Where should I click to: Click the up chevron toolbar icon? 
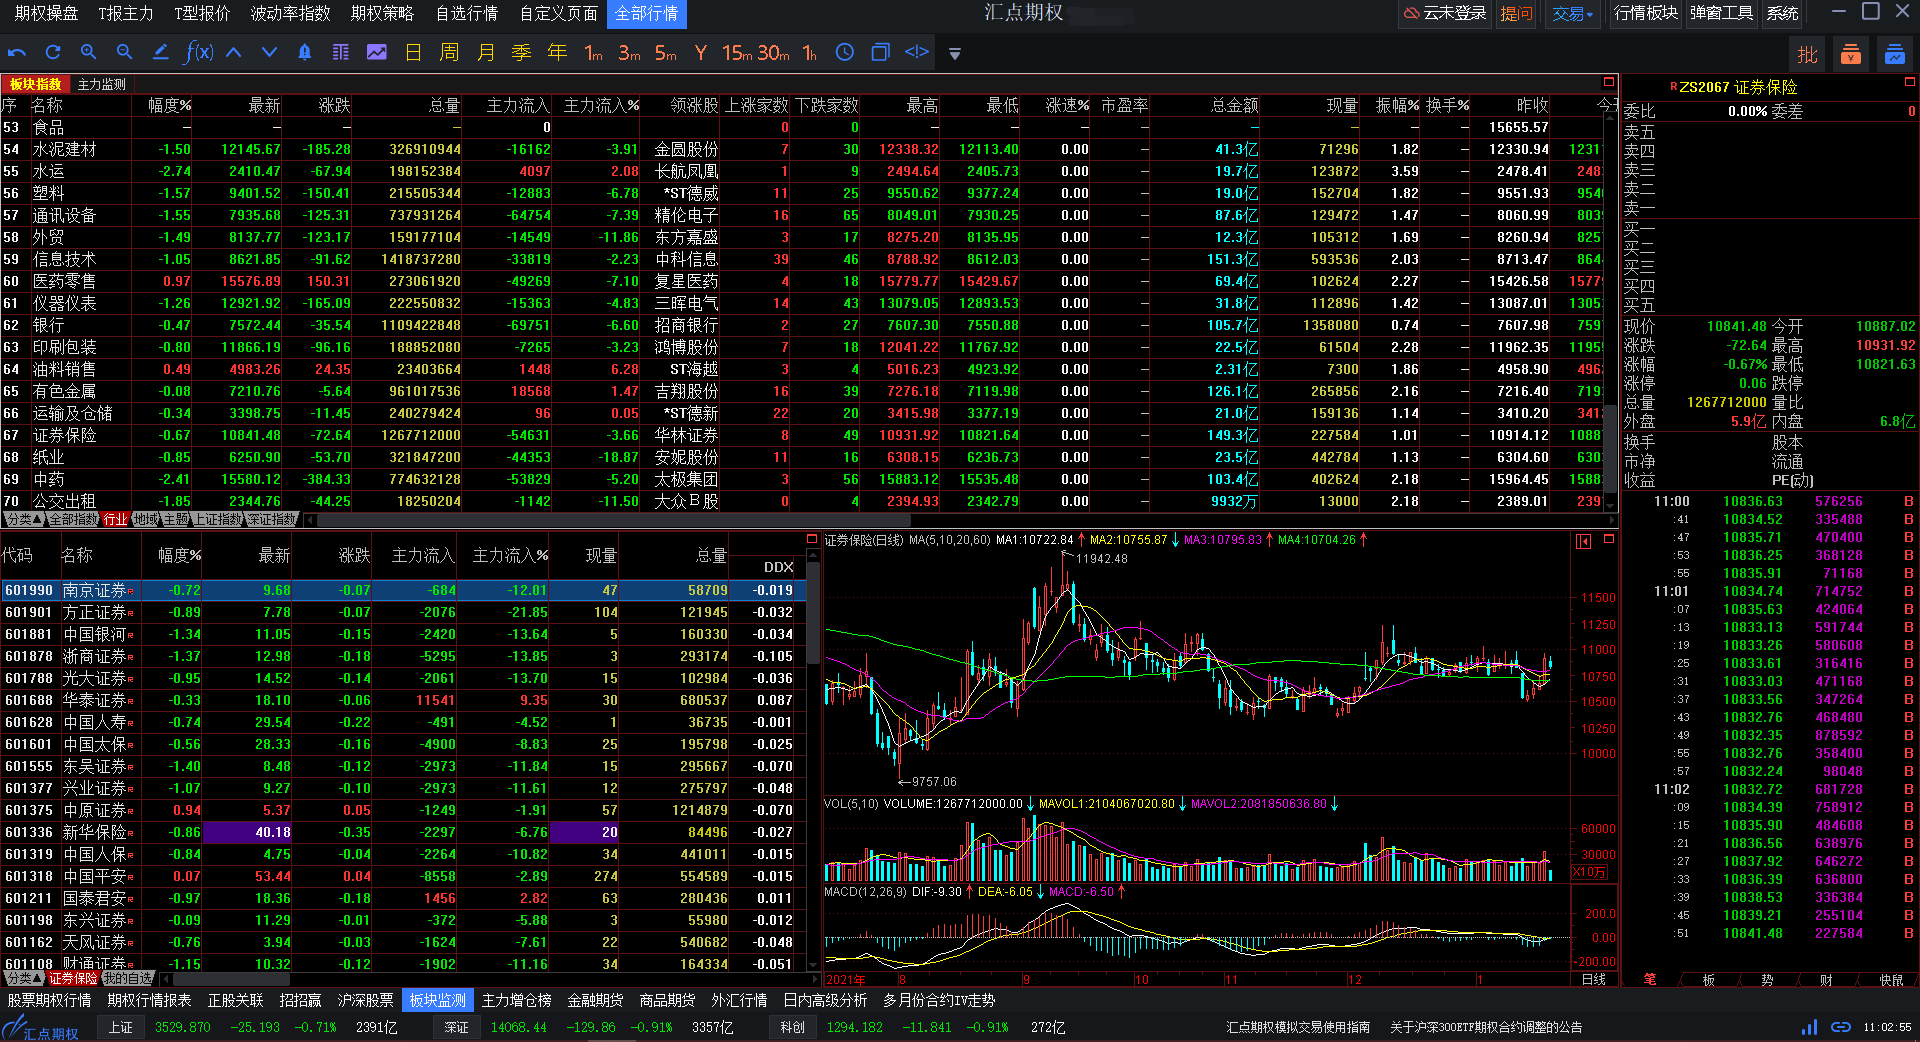pyautogui.click(x=234, y=52)
